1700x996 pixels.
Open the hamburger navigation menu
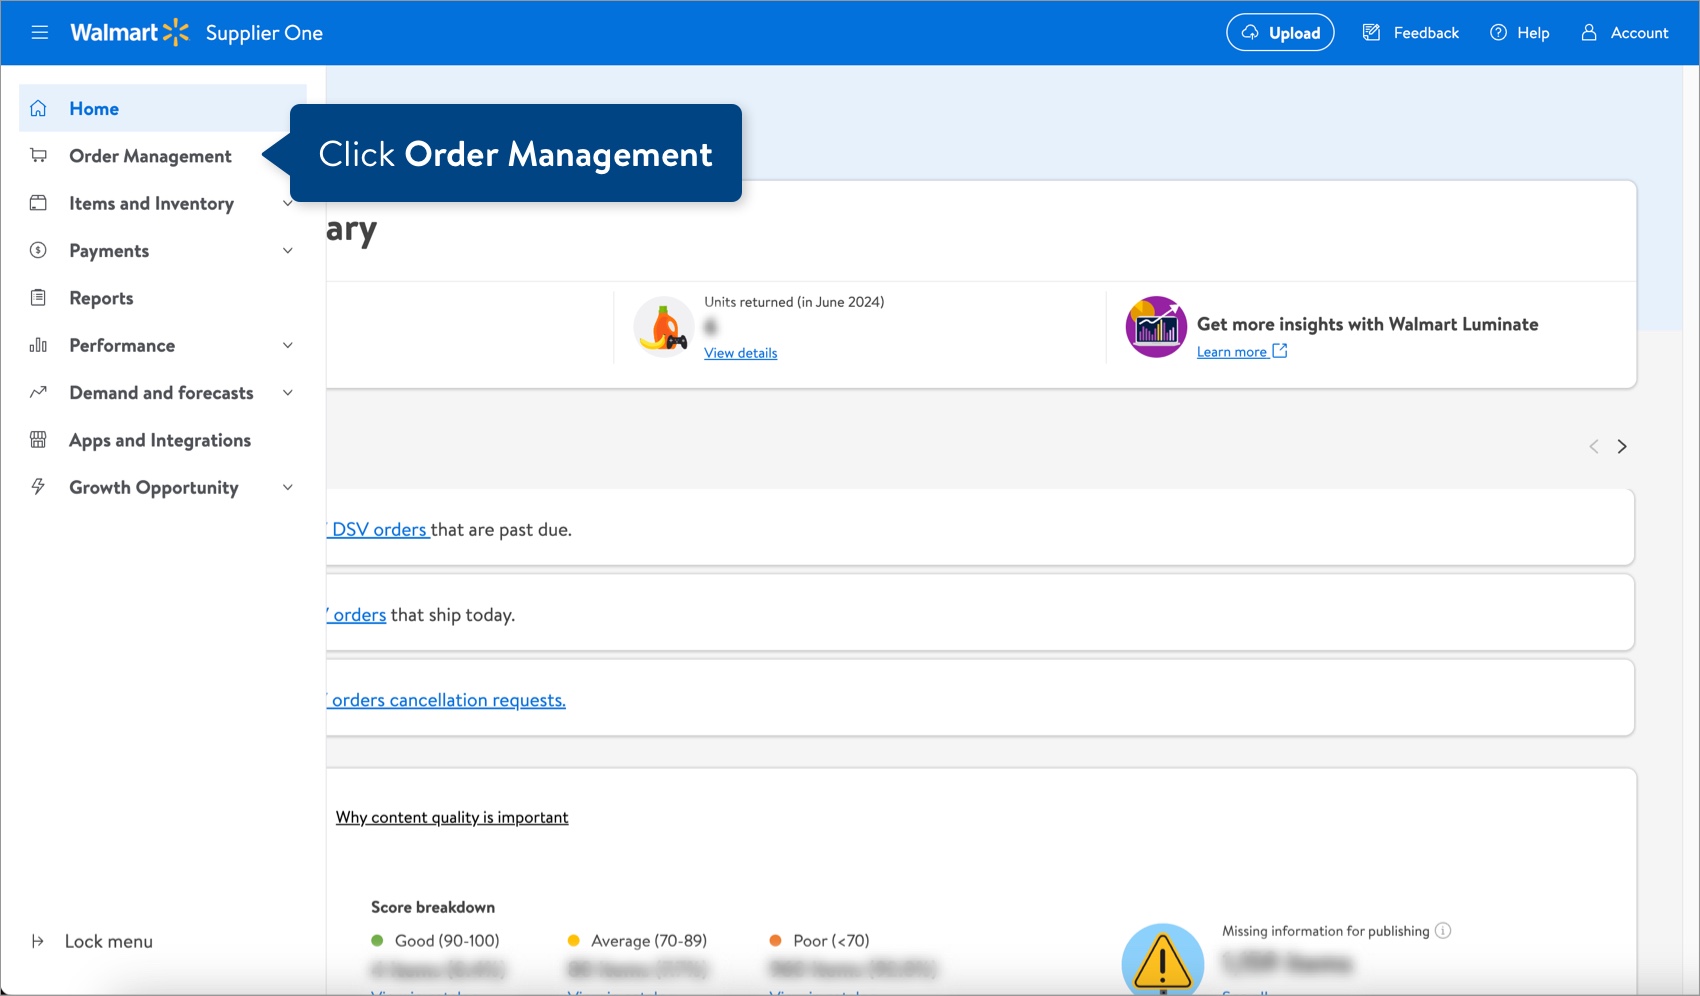coord(40,32)
